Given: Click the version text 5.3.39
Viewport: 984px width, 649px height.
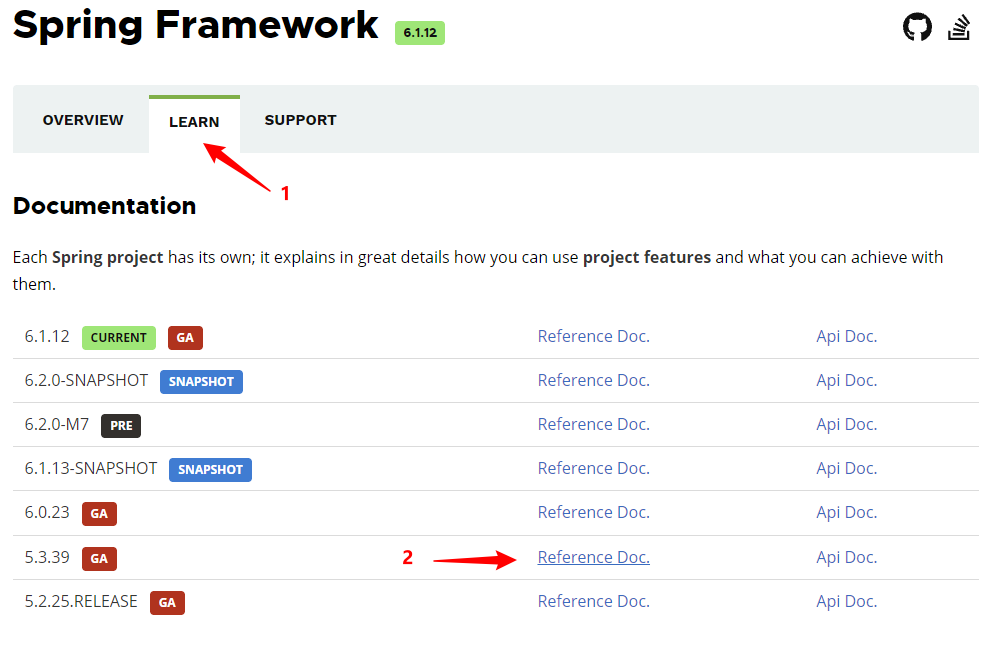Looking at the screenshot, I should click(x=47, y=557).
